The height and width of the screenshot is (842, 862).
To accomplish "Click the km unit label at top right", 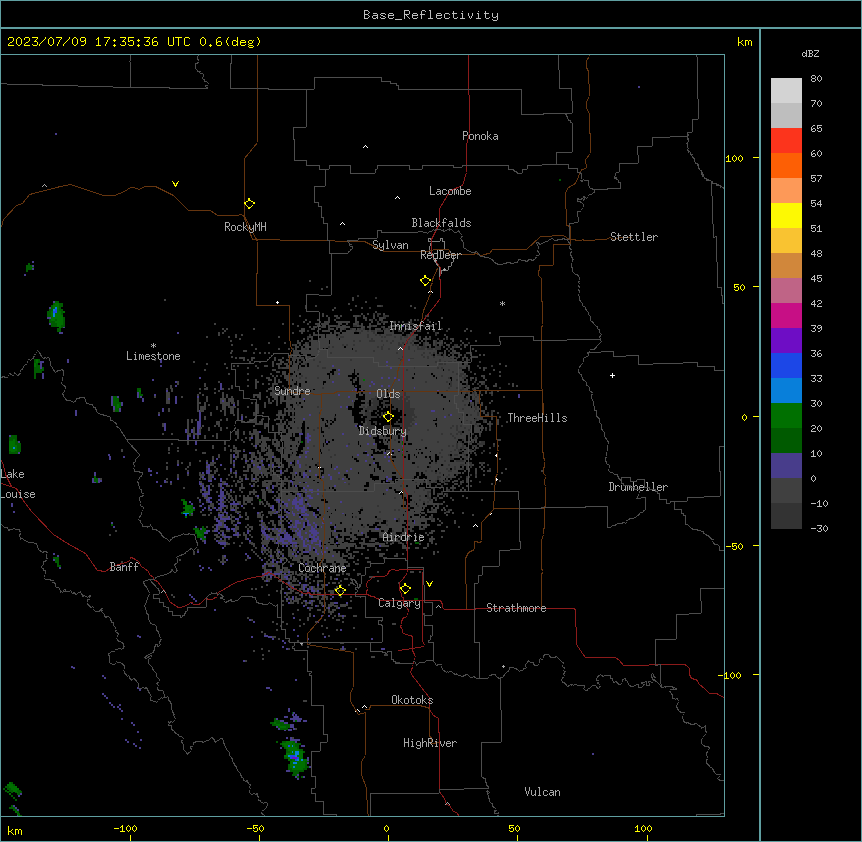I will coord(745,42).
